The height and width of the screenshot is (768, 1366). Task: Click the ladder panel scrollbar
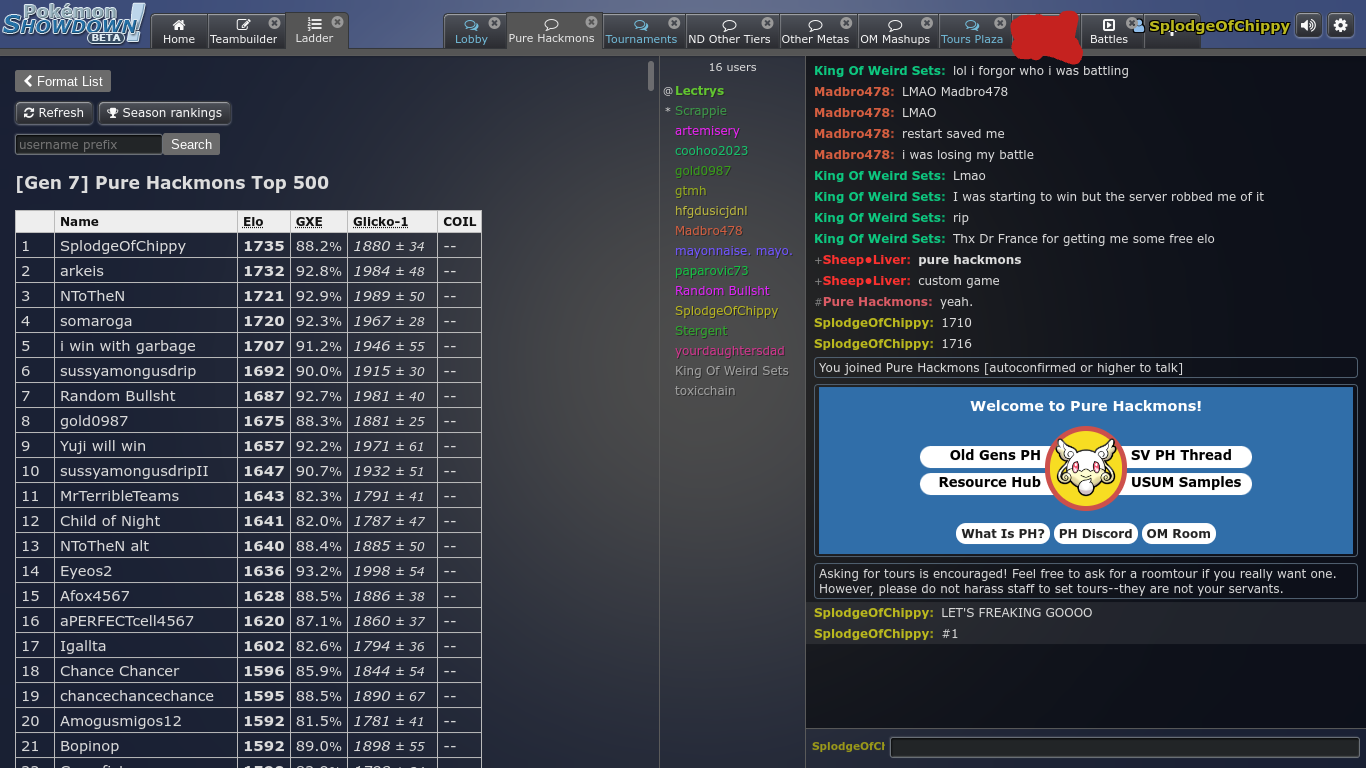(x=651, y=76)
